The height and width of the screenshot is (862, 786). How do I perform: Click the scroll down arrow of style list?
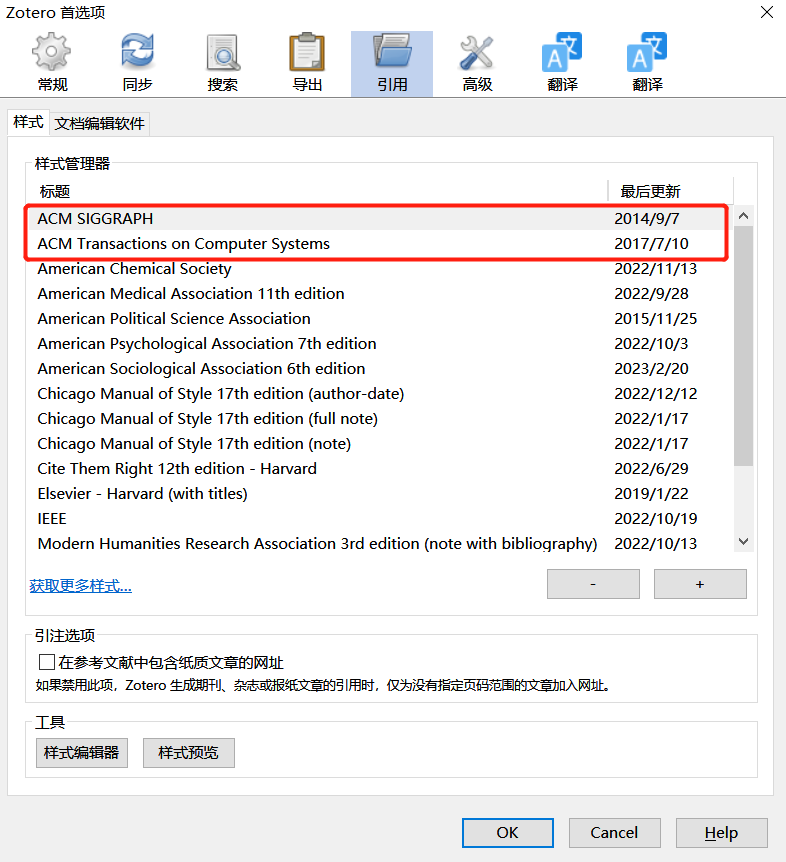tap(744, 541)
